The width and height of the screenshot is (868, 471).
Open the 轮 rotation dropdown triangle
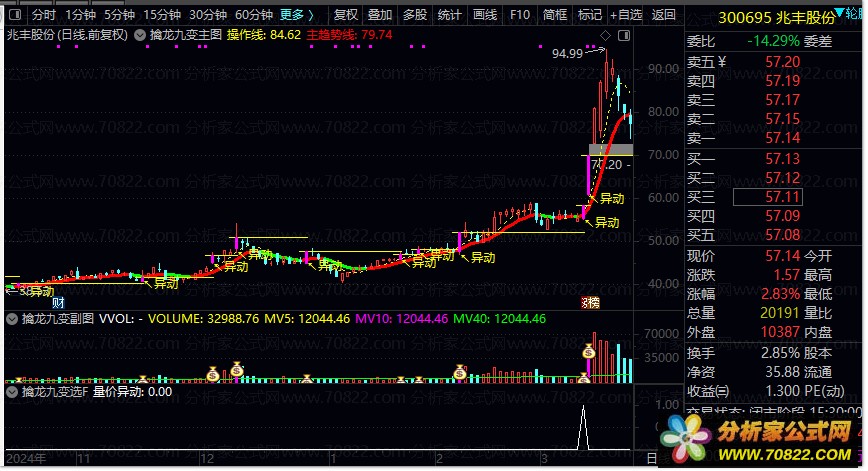click(839, 12)
